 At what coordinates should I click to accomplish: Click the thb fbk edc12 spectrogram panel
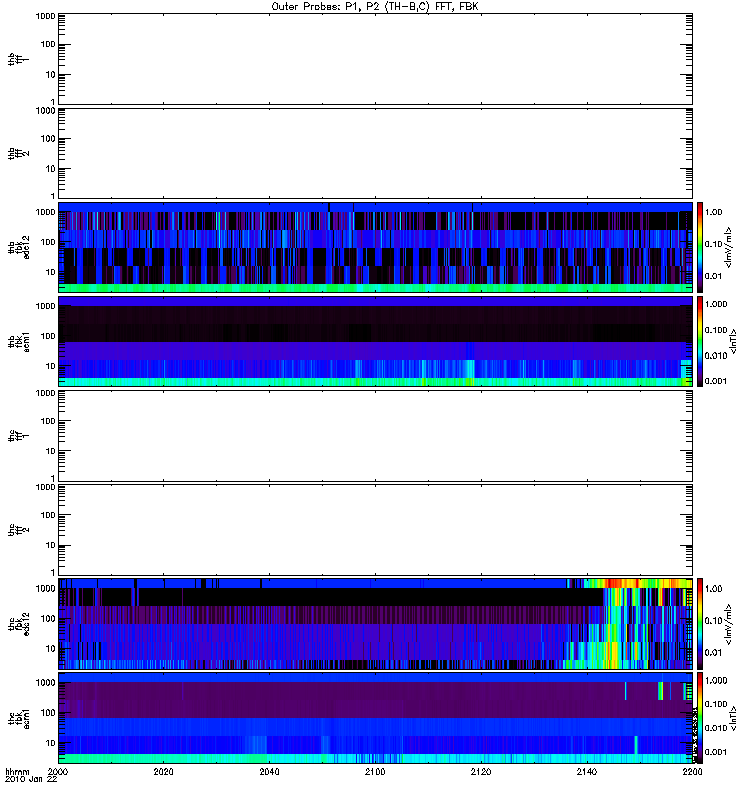click(376, 247)
